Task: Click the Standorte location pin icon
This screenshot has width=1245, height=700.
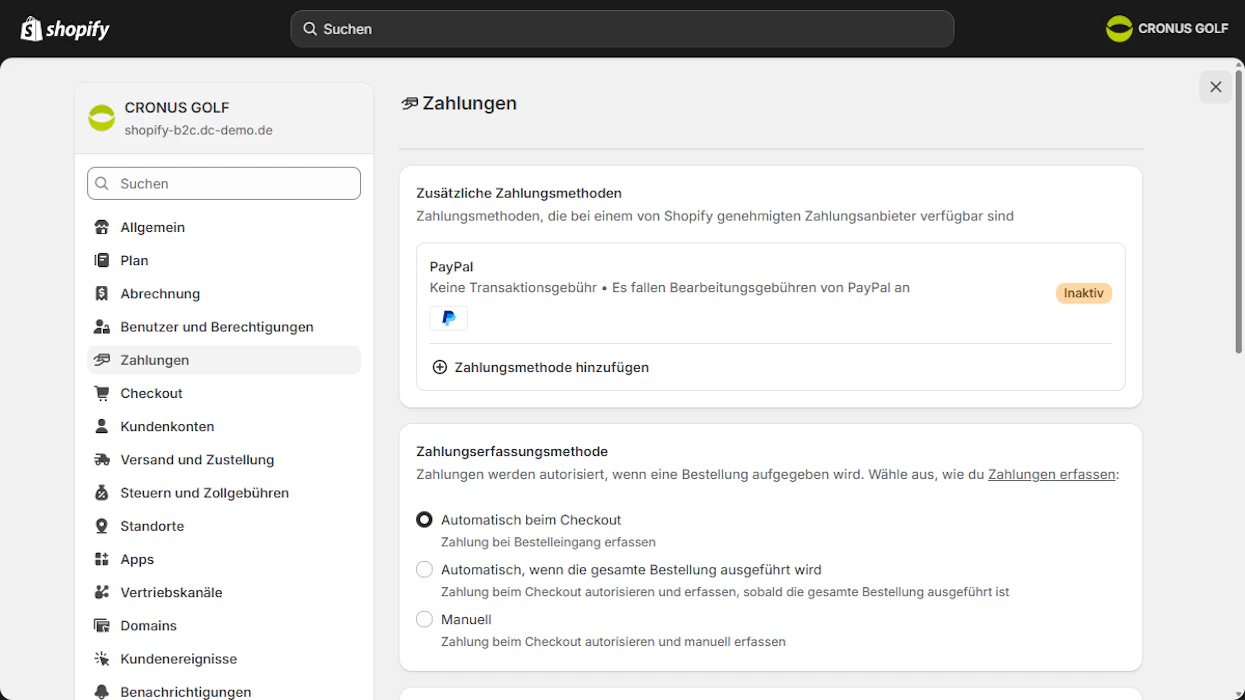Action: (x=101, y=526)
